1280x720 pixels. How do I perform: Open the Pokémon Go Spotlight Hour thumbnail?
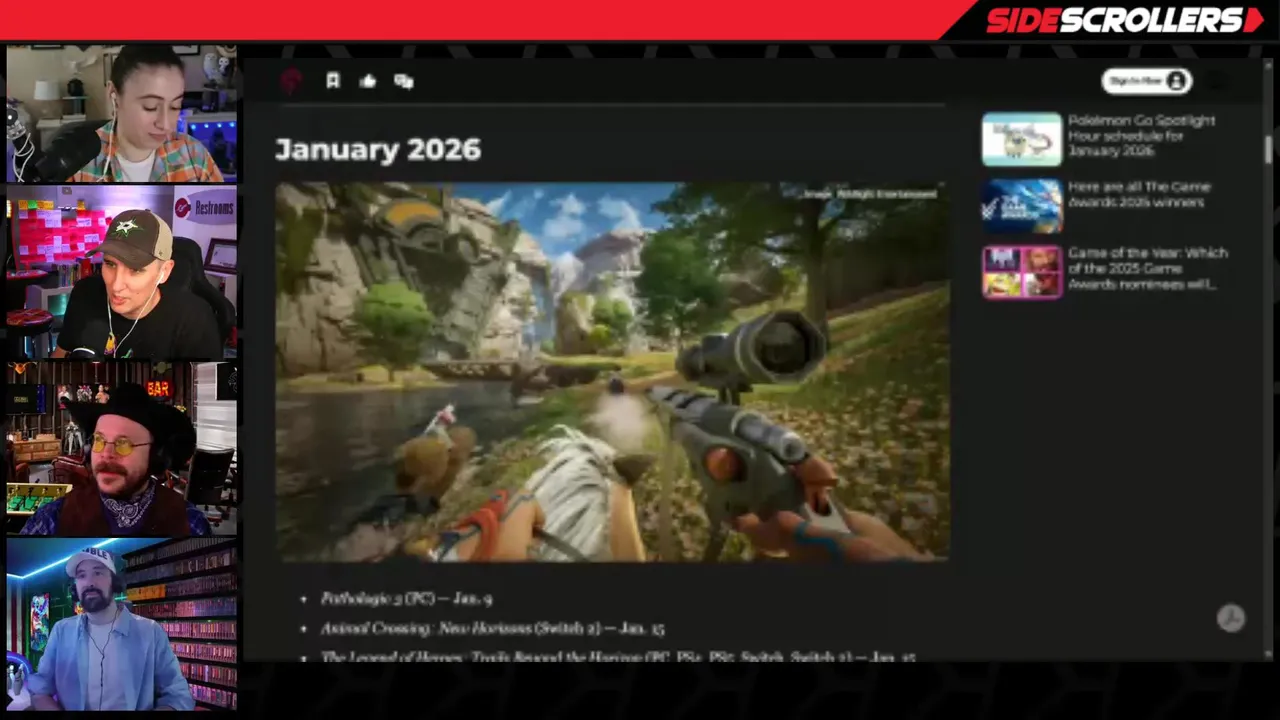pos(1021,139)
